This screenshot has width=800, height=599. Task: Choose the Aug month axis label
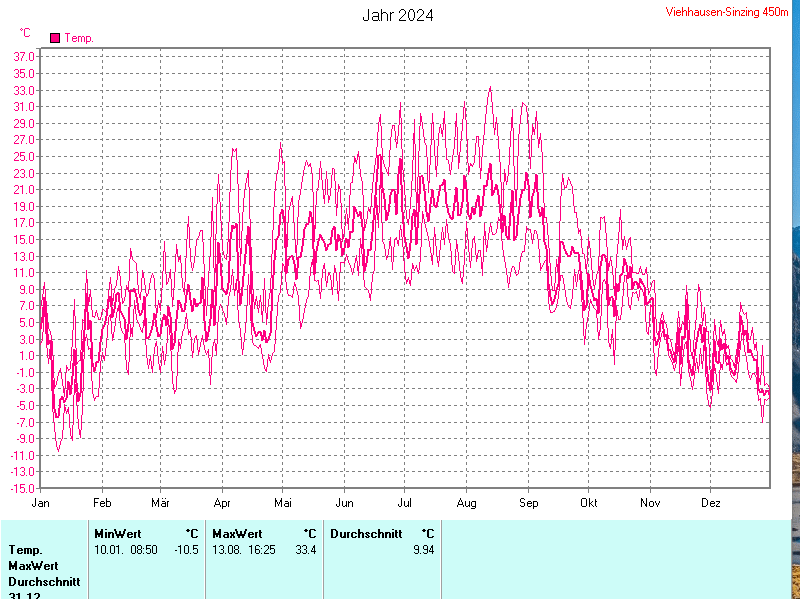pos(467,502)
